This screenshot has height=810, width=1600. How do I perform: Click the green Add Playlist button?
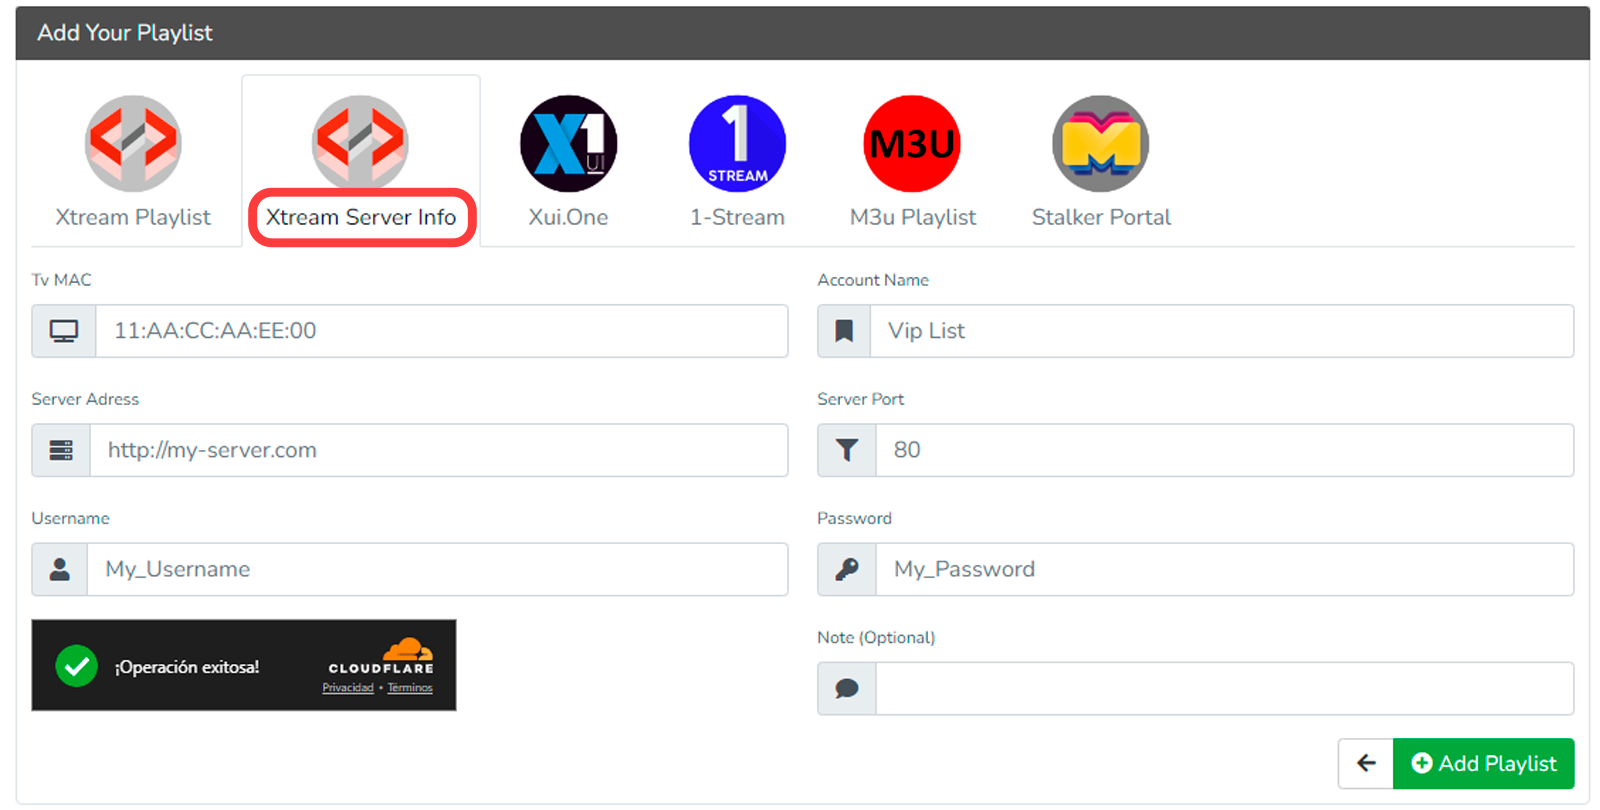click(1484, 764)
